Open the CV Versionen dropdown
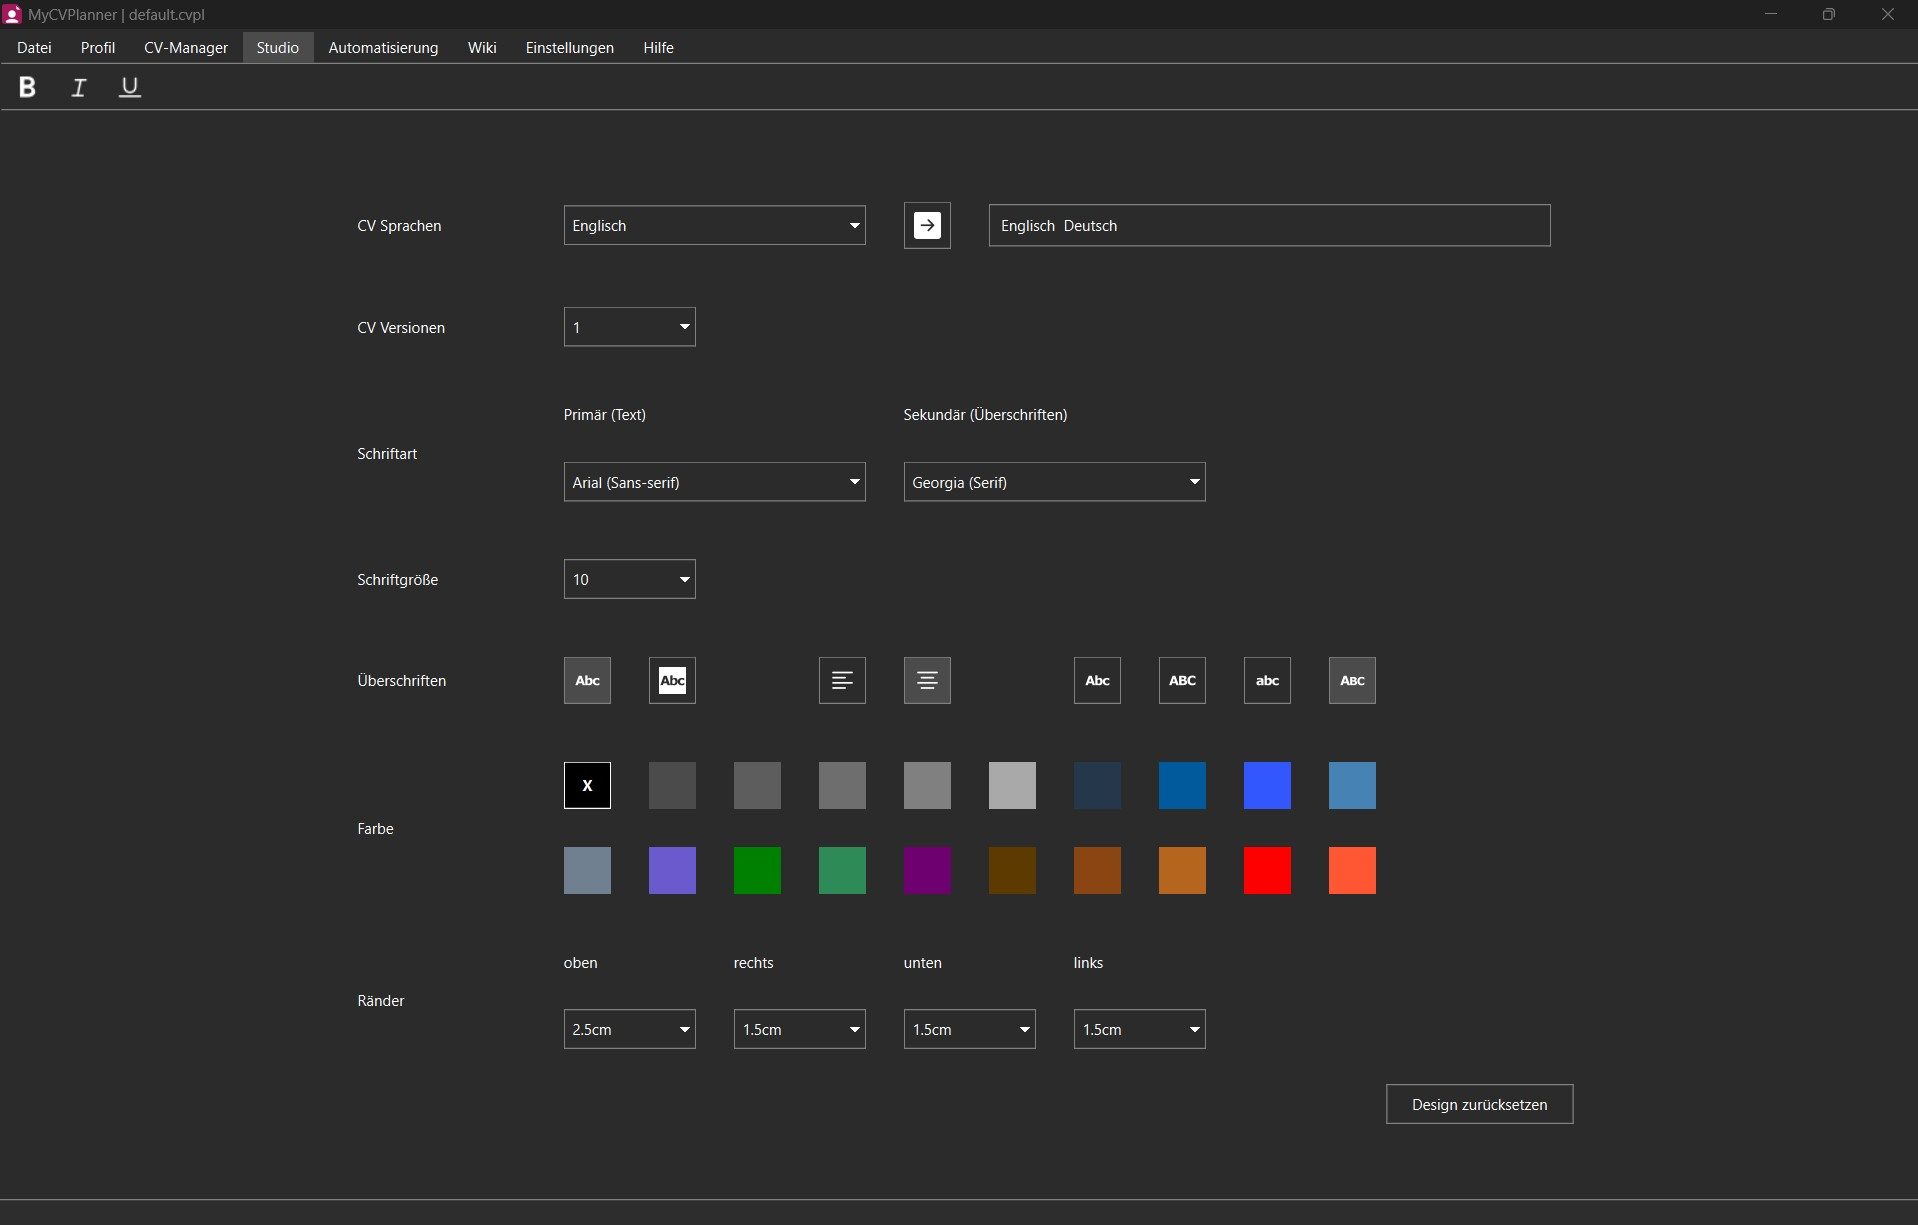Viewport: 1918px width, 1225px height. point(629,327)
